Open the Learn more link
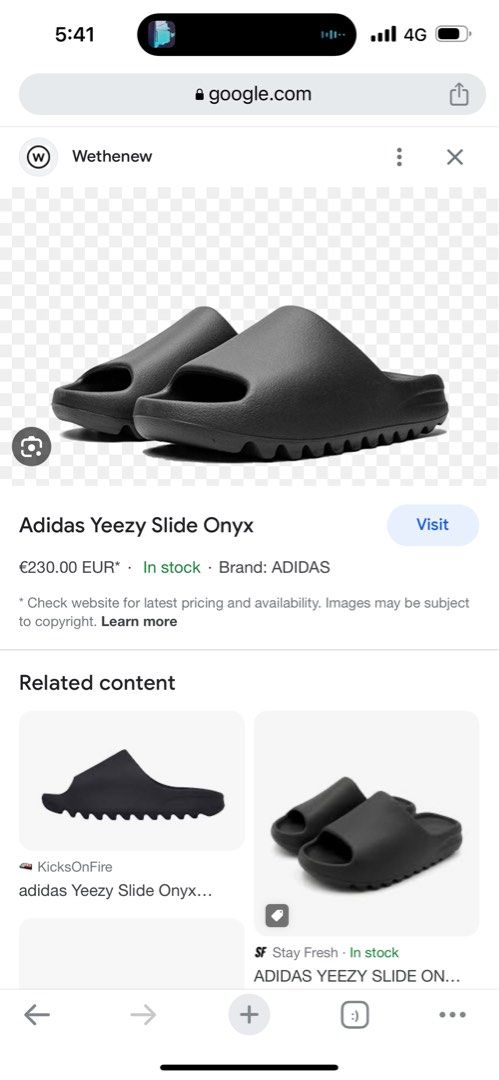This screenshot has height=1080, width=499. [139, 621]
